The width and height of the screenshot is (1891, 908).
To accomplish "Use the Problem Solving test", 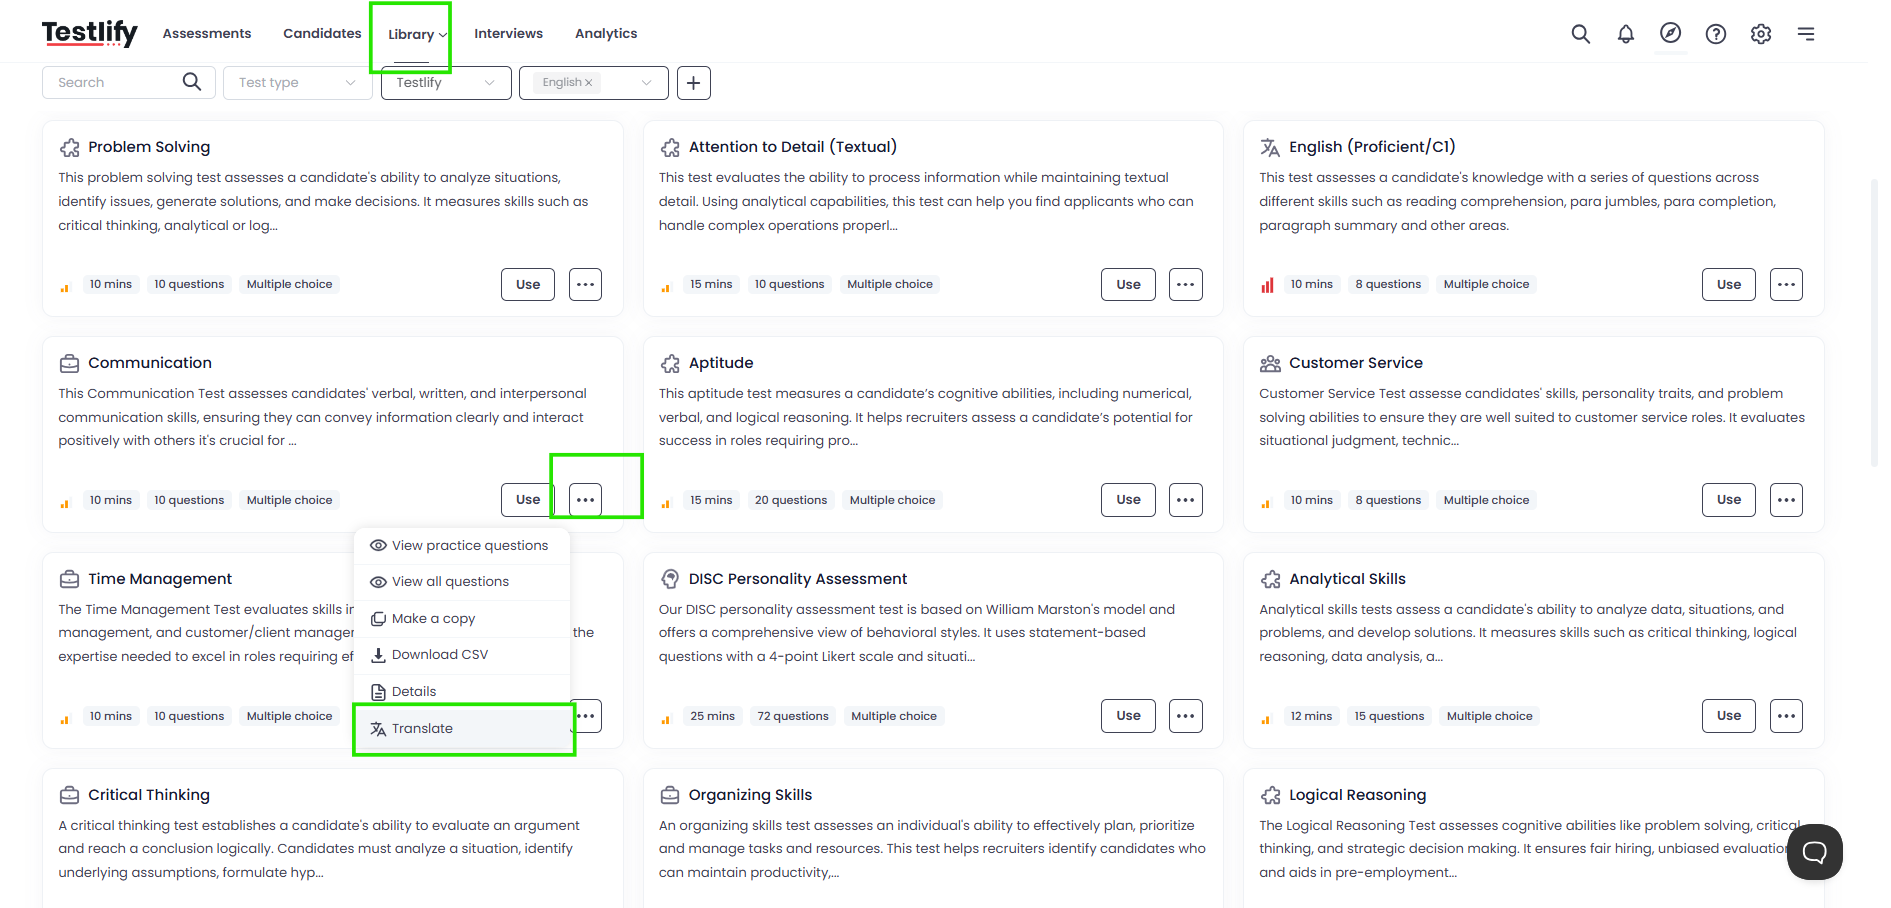I will 528,284.
